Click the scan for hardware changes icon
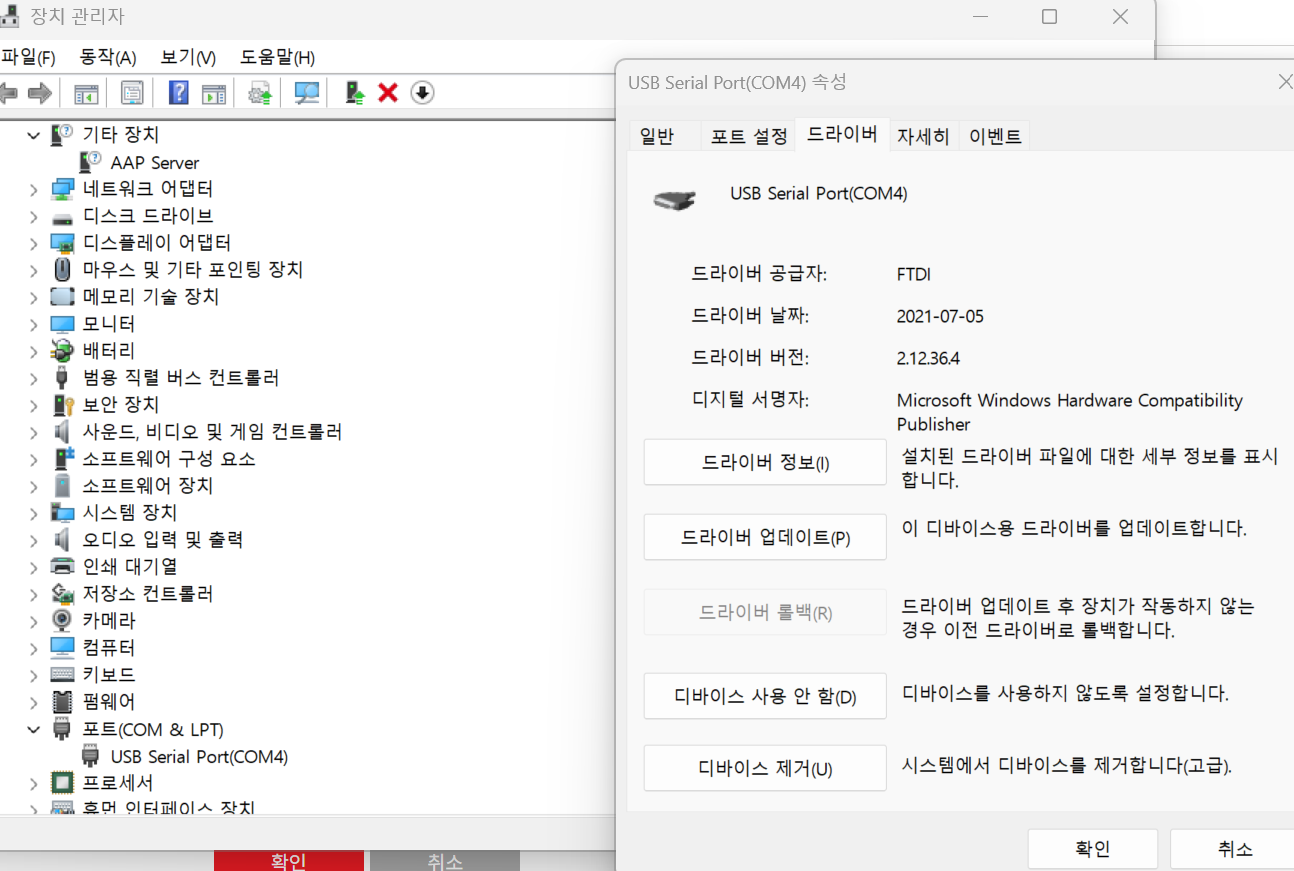Screen dimensions: 1294x871 tap(306, 93)
